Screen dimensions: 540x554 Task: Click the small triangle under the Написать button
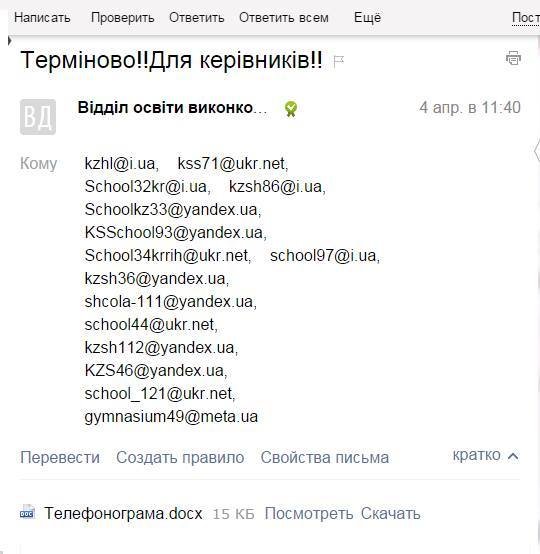(x=10, y=41)
